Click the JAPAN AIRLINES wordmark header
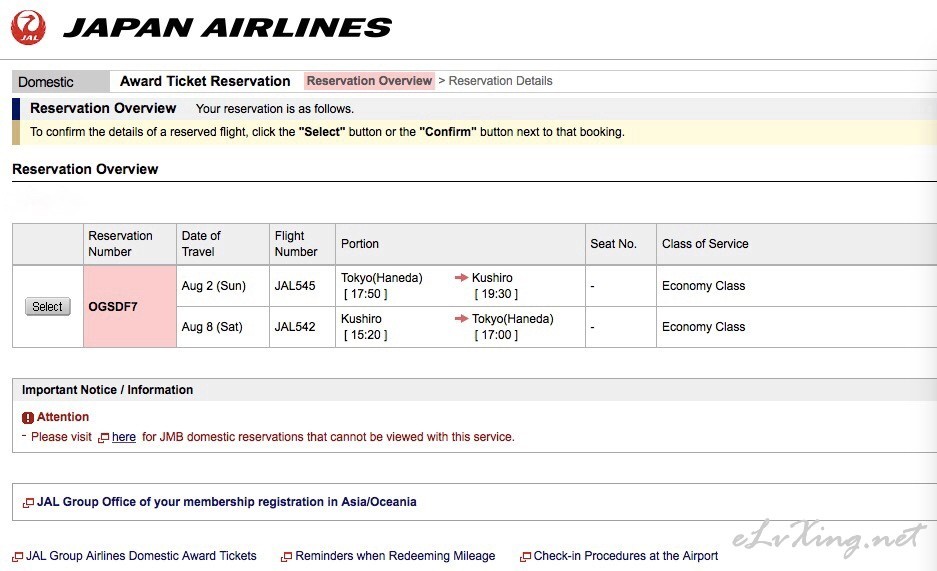 click(227, 27)
